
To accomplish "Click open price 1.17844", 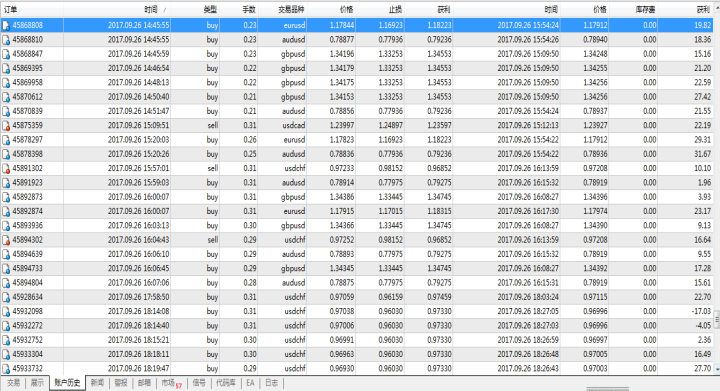I will point(342,25).
